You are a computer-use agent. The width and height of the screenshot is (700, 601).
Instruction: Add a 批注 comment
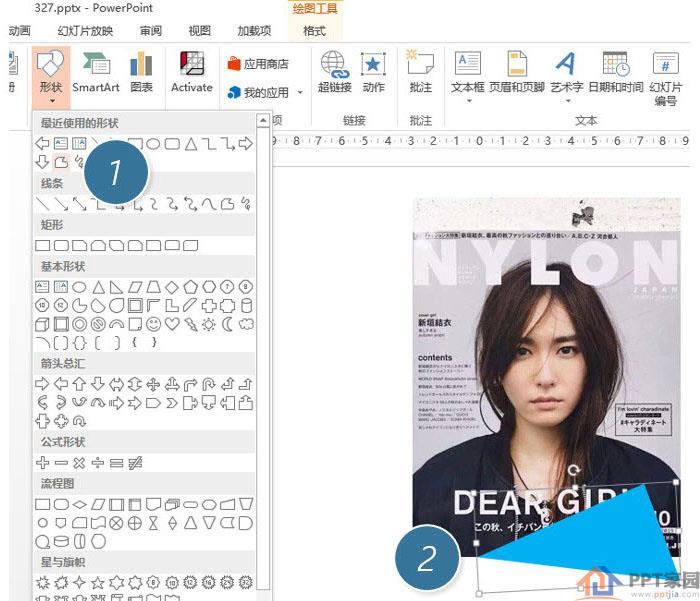tap(421, 72)
